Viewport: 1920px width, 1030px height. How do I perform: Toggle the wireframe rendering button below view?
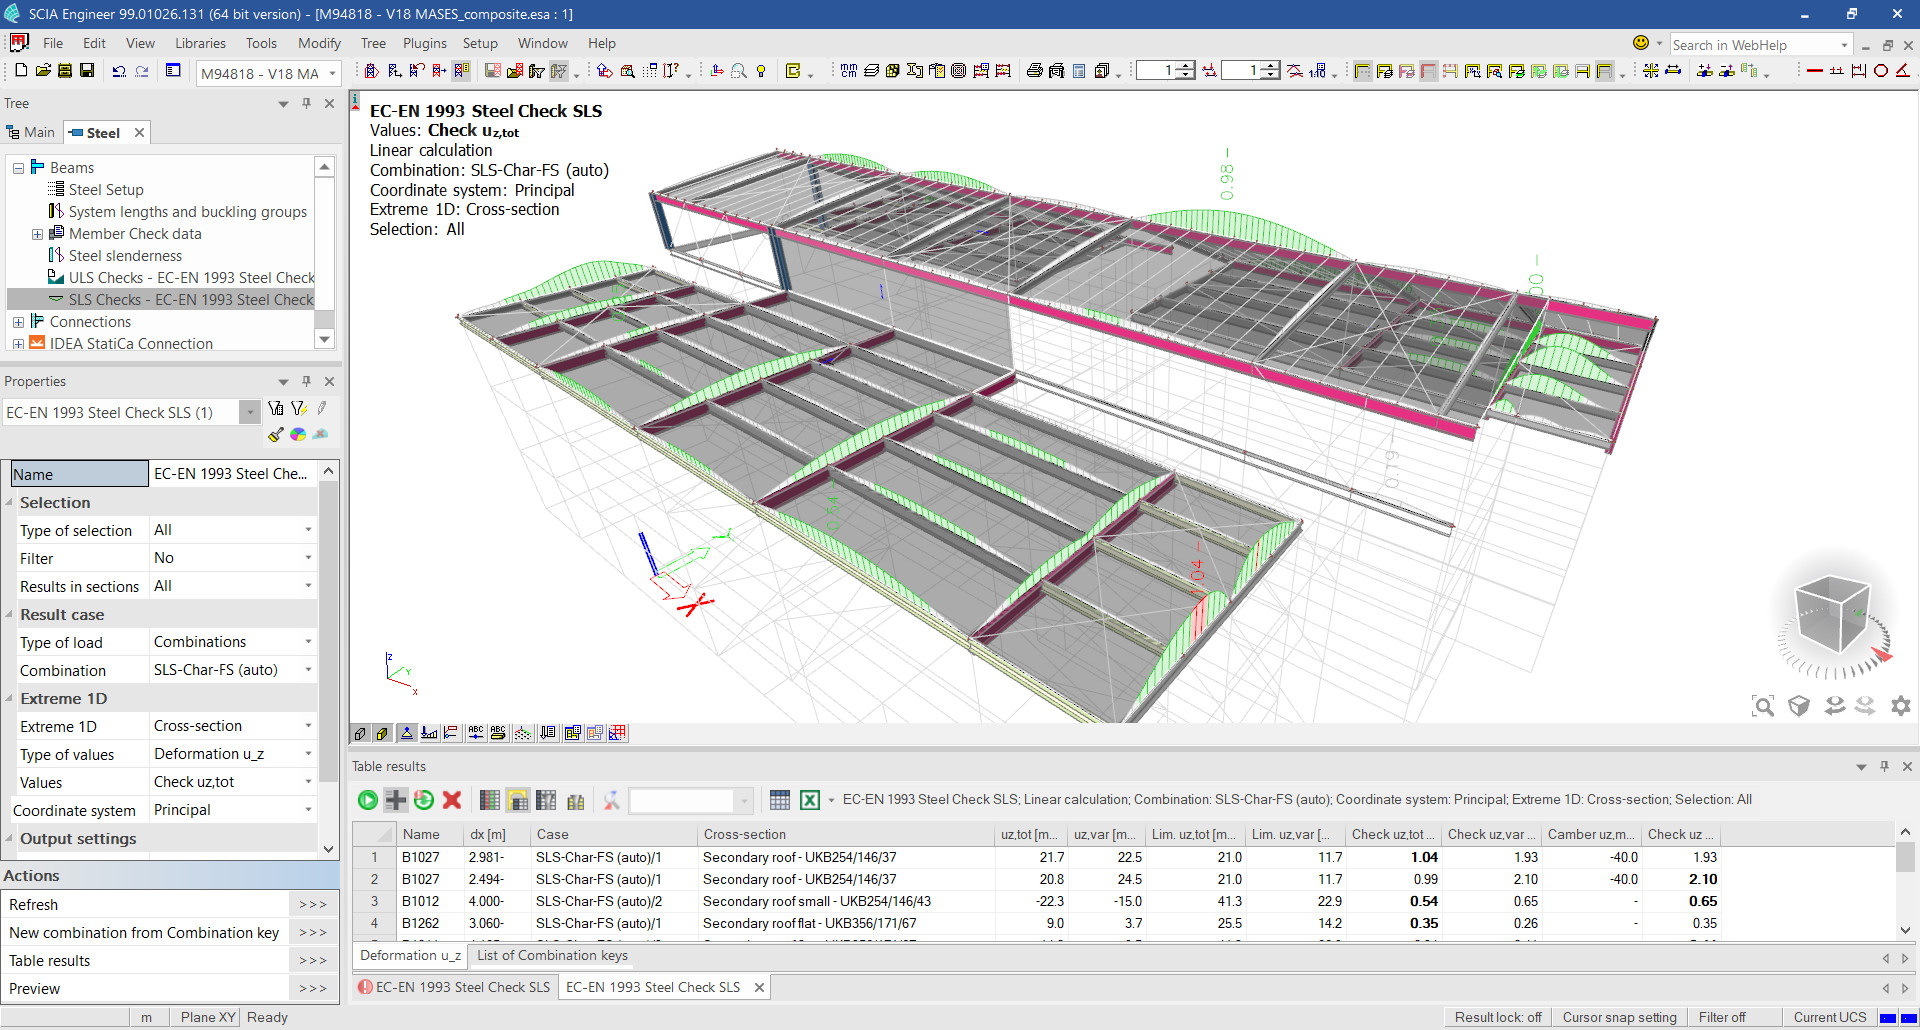[360, 733]
